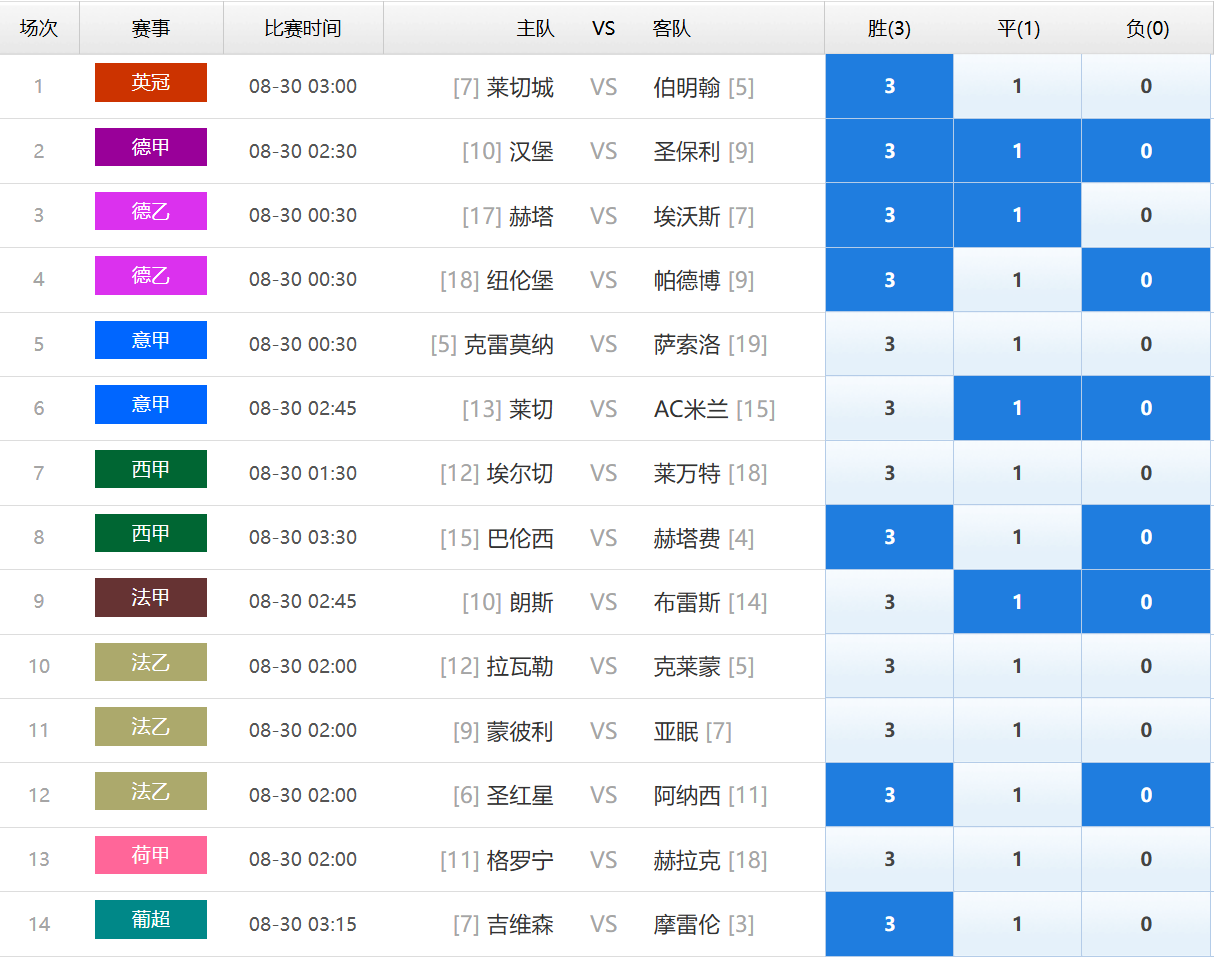Viewport: 1214px width, 958px height.
Task: Click away team name 圣保利
Action: tap(687, 152)
